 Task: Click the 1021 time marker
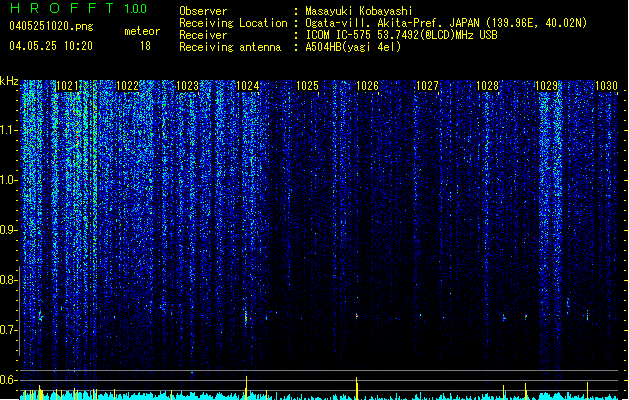pyautogui.click(x=67, y=86)
